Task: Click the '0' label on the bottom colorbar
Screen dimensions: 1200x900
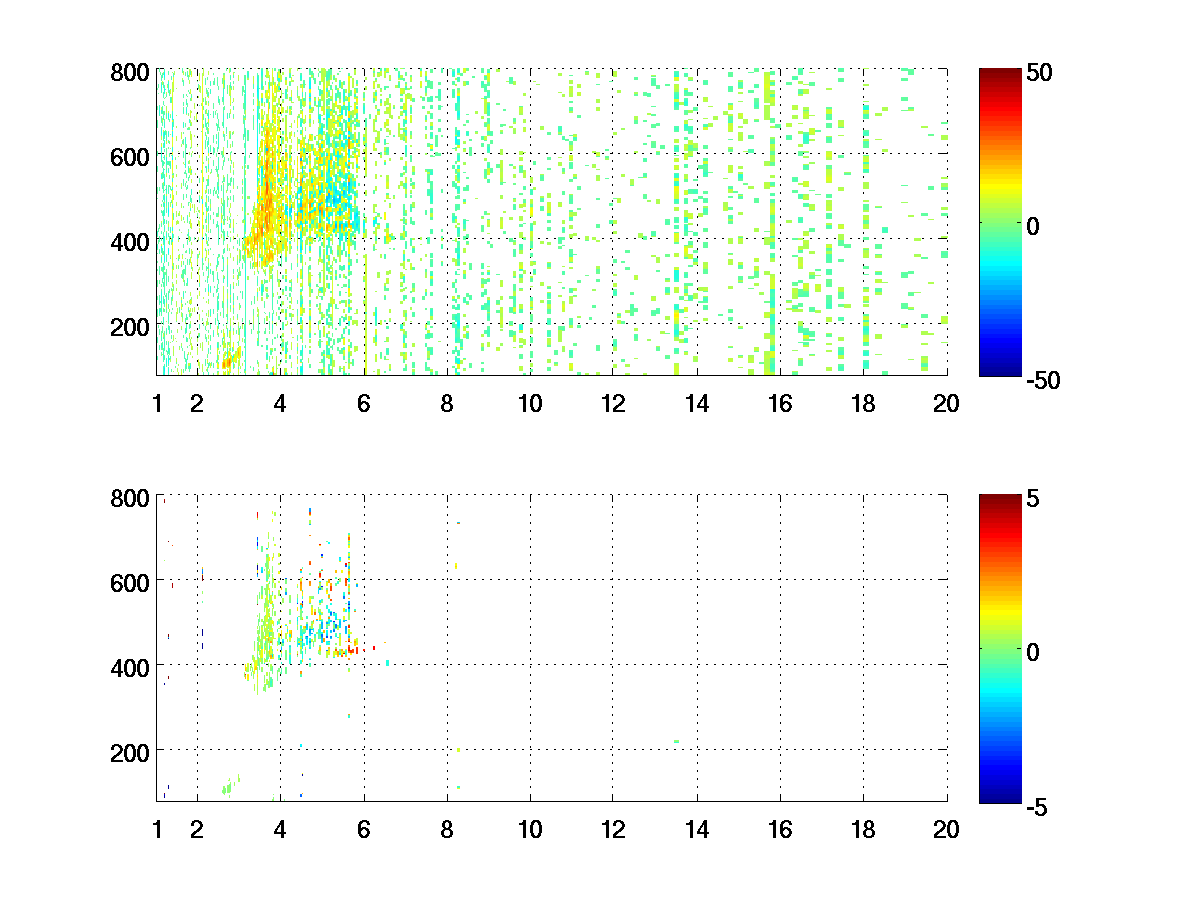Action: [x=1033, y=653]
